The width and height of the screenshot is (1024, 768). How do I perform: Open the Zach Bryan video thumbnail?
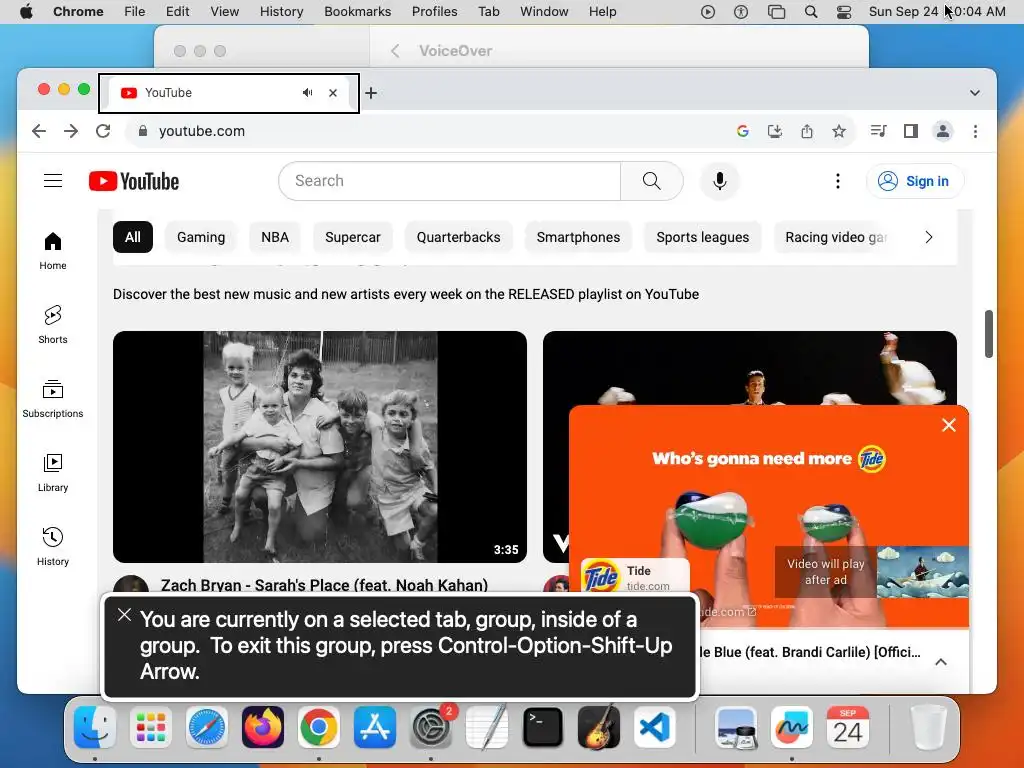[x=320, y=447]
